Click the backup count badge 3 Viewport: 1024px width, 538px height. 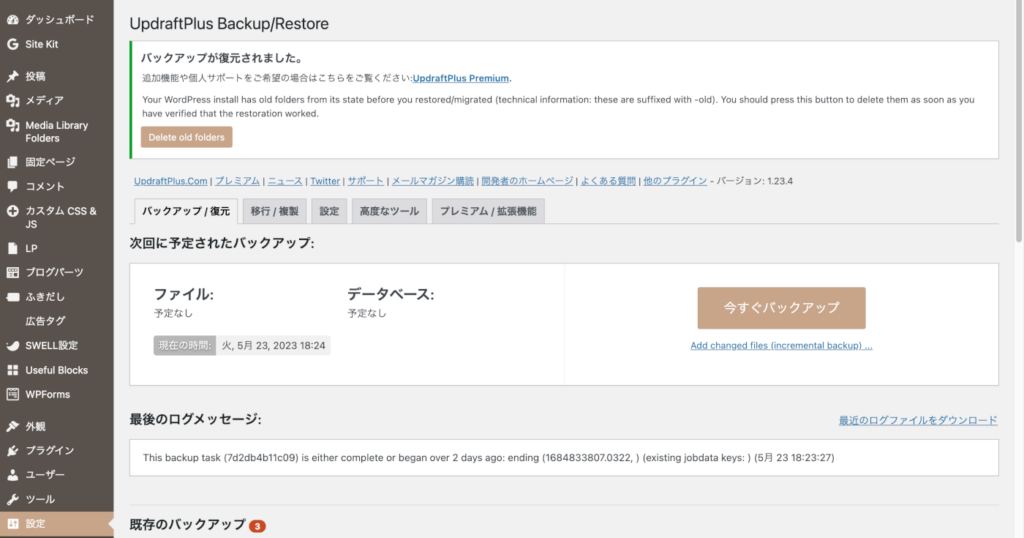click(257, 526)
